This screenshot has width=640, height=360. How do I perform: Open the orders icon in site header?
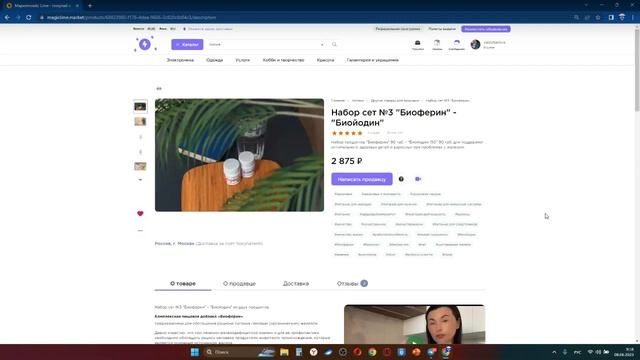[437, 44]
